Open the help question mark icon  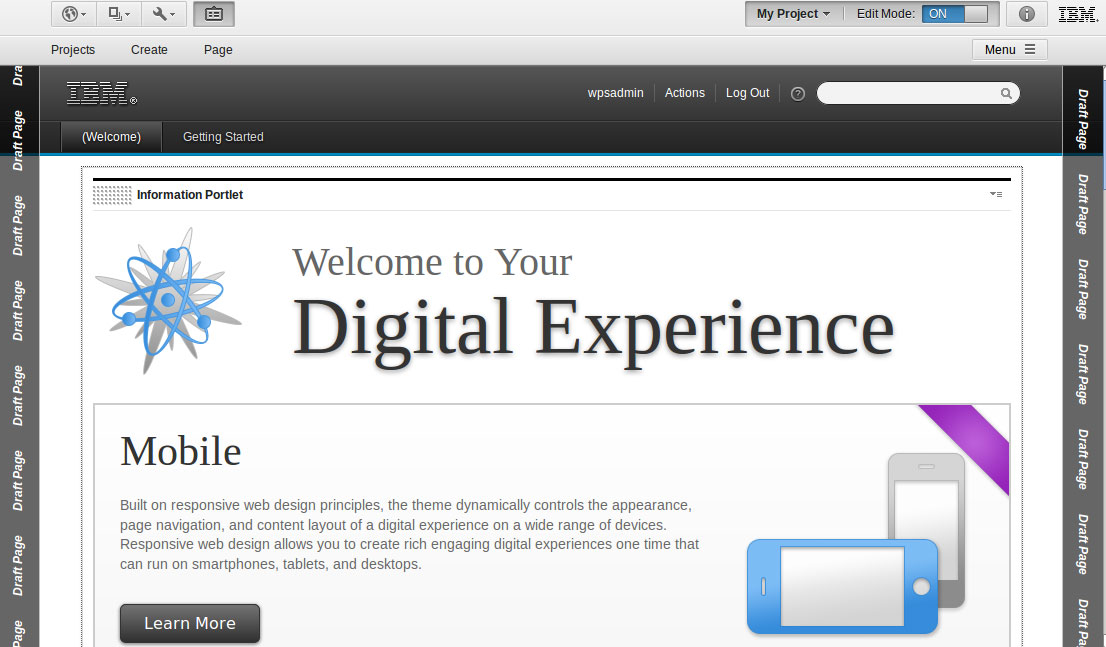[797, 93]
